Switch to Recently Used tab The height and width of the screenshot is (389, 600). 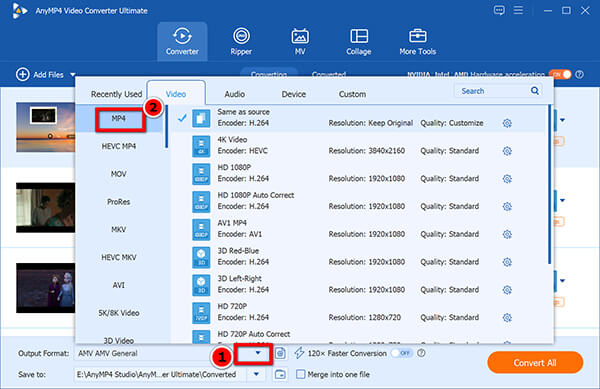pyautogui.click(x=116, y=94)
